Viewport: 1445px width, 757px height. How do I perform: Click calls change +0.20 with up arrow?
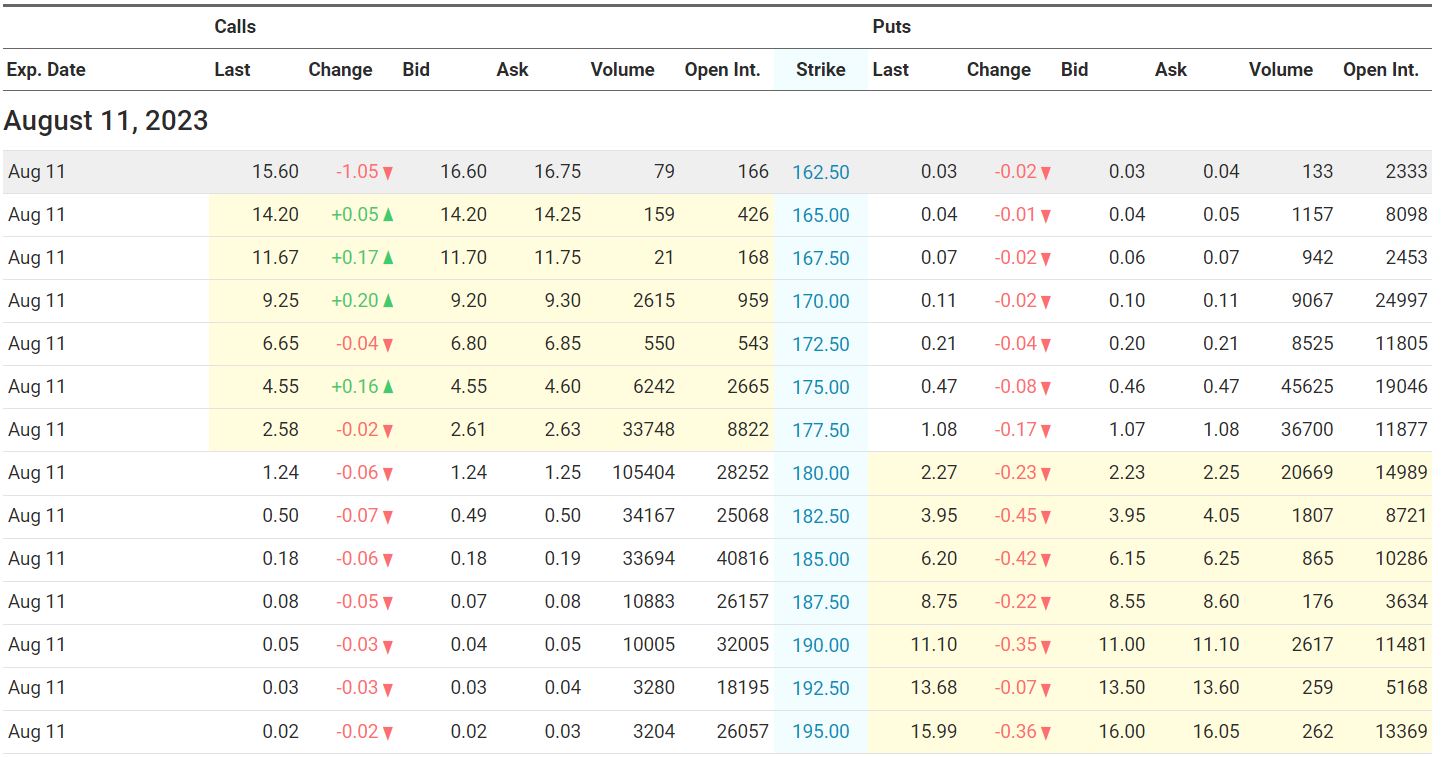pos(363,301)
